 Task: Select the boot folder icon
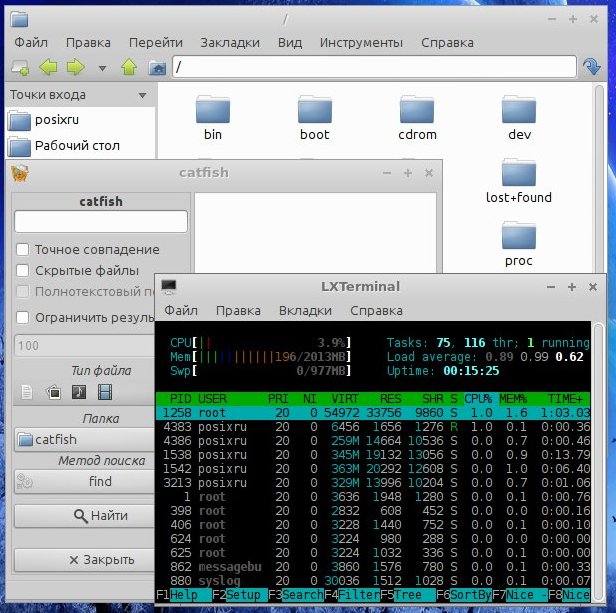pos(315,110)
